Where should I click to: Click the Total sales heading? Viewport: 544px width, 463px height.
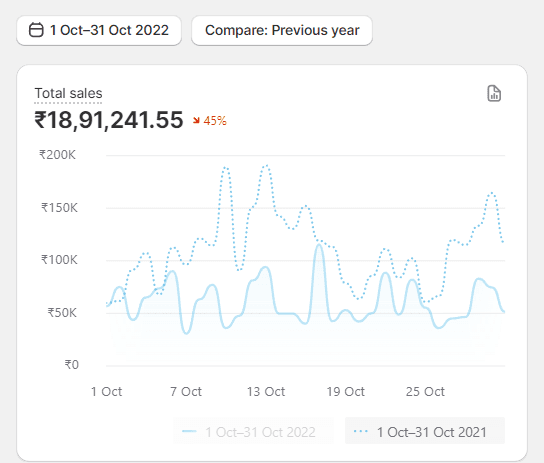pos(68,93)
